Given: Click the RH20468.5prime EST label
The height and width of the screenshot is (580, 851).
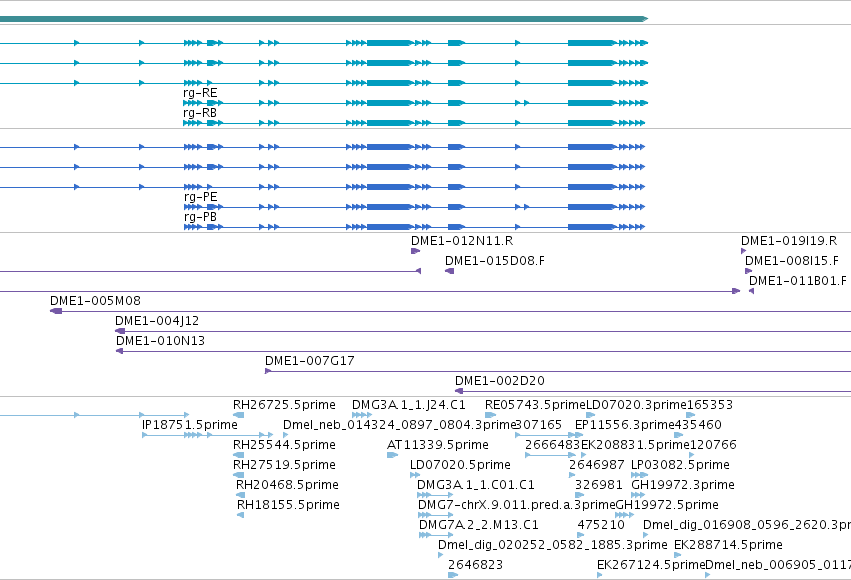Looking at the screenshot, I should coord(287,485).
